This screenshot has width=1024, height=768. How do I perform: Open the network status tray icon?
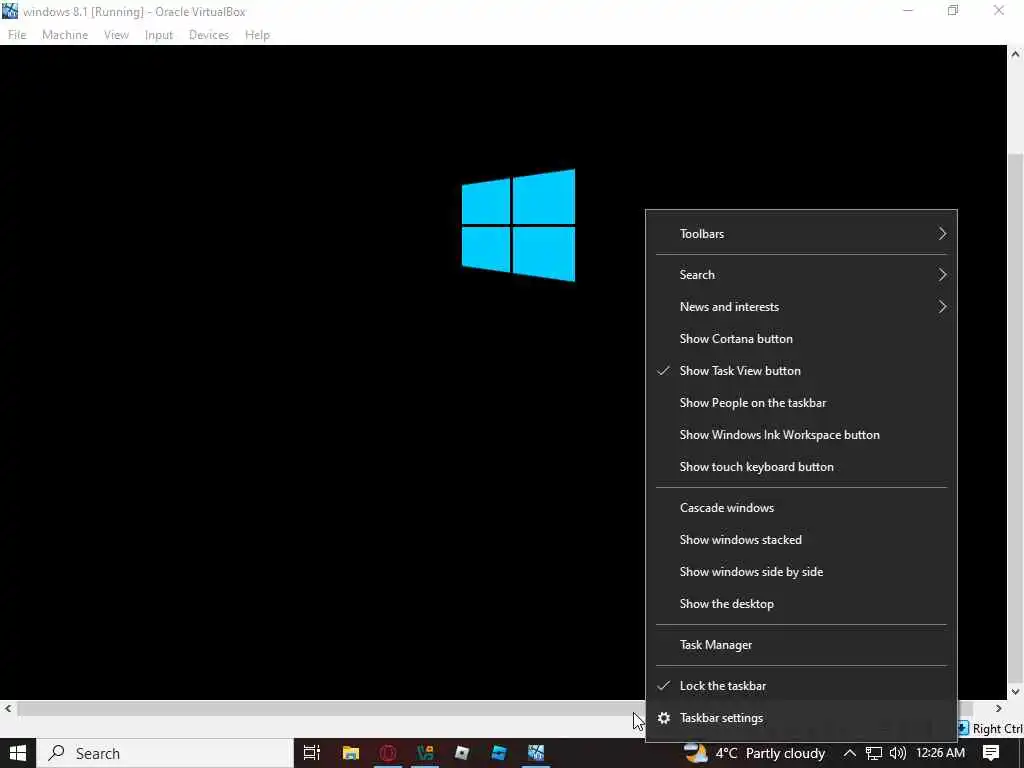874,753
